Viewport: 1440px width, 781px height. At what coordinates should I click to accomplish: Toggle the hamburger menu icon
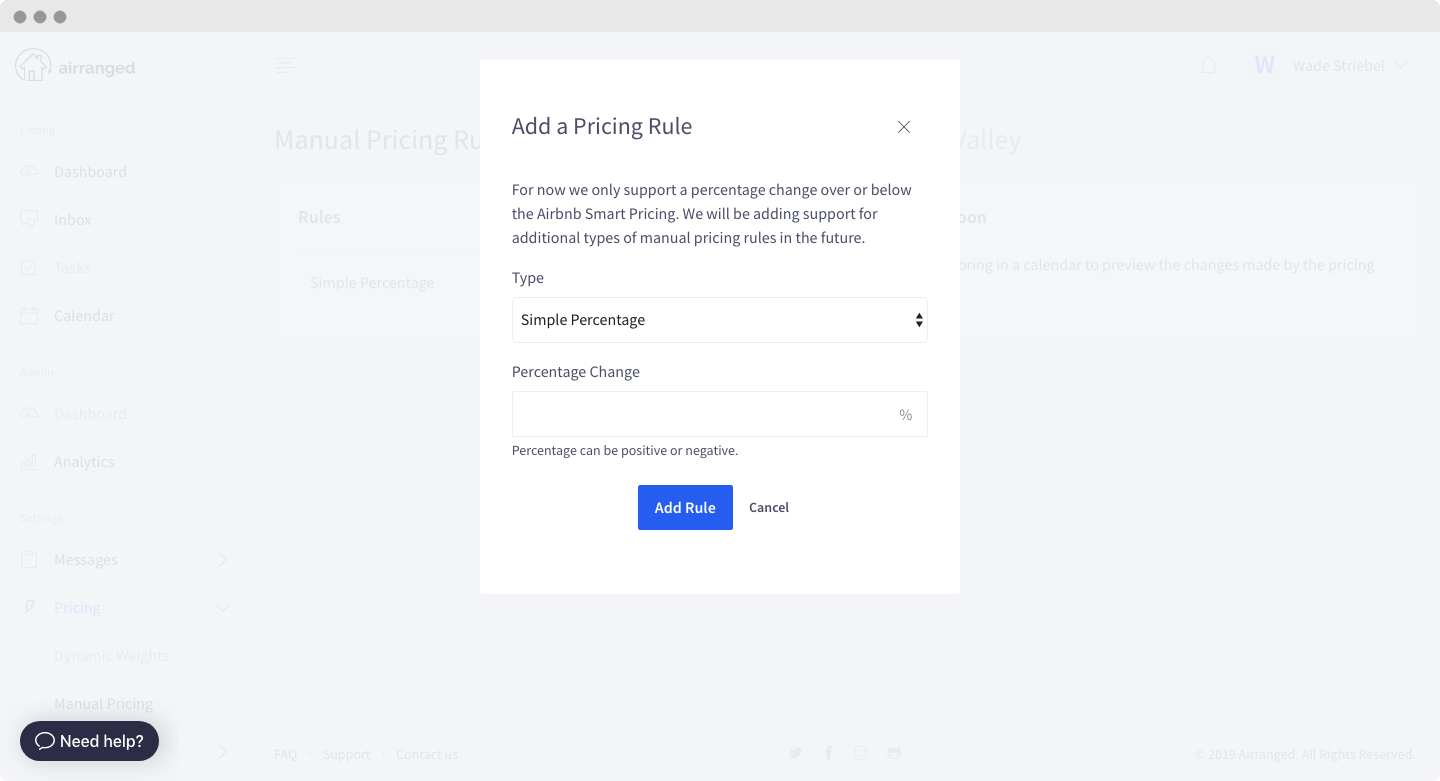(286, 66)
